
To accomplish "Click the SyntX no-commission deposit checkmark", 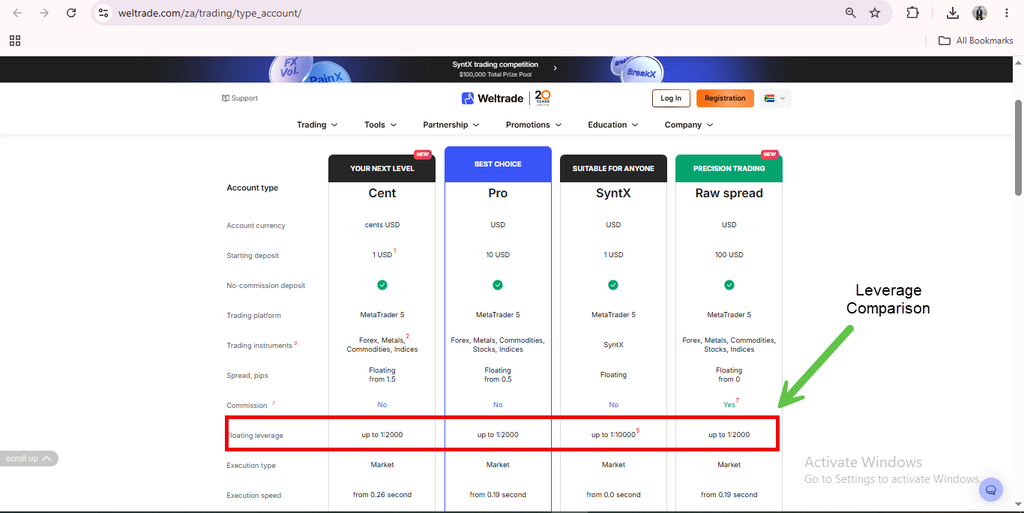I will coord(613,285).
